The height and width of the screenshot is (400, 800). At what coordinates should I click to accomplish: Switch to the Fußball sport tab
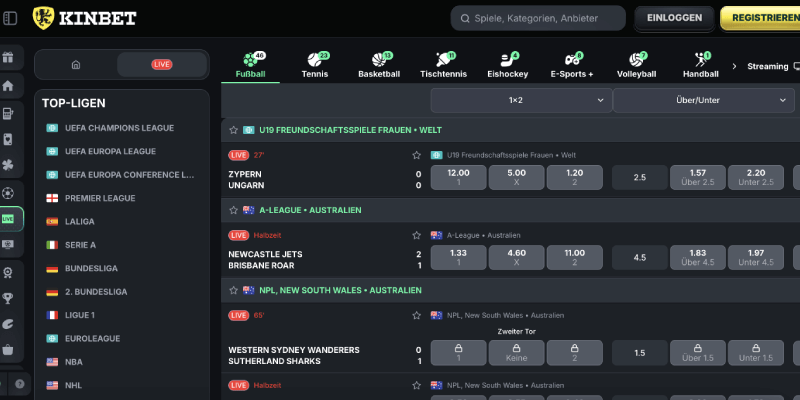coord(251,65)
